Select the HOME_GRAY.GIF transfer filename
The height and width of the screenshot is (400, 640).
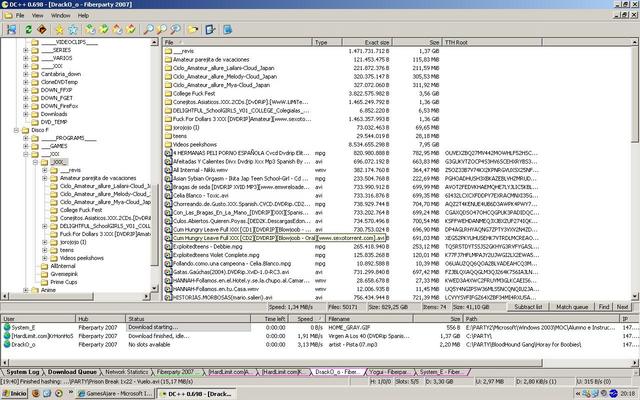(349, 327)
